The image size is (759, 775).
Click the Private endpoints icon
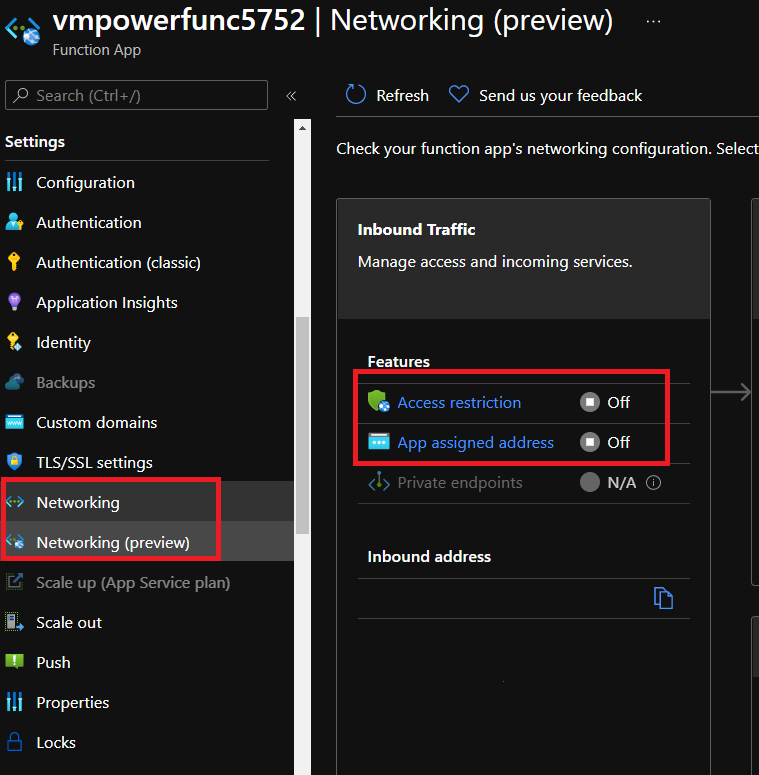click(379, 481)
